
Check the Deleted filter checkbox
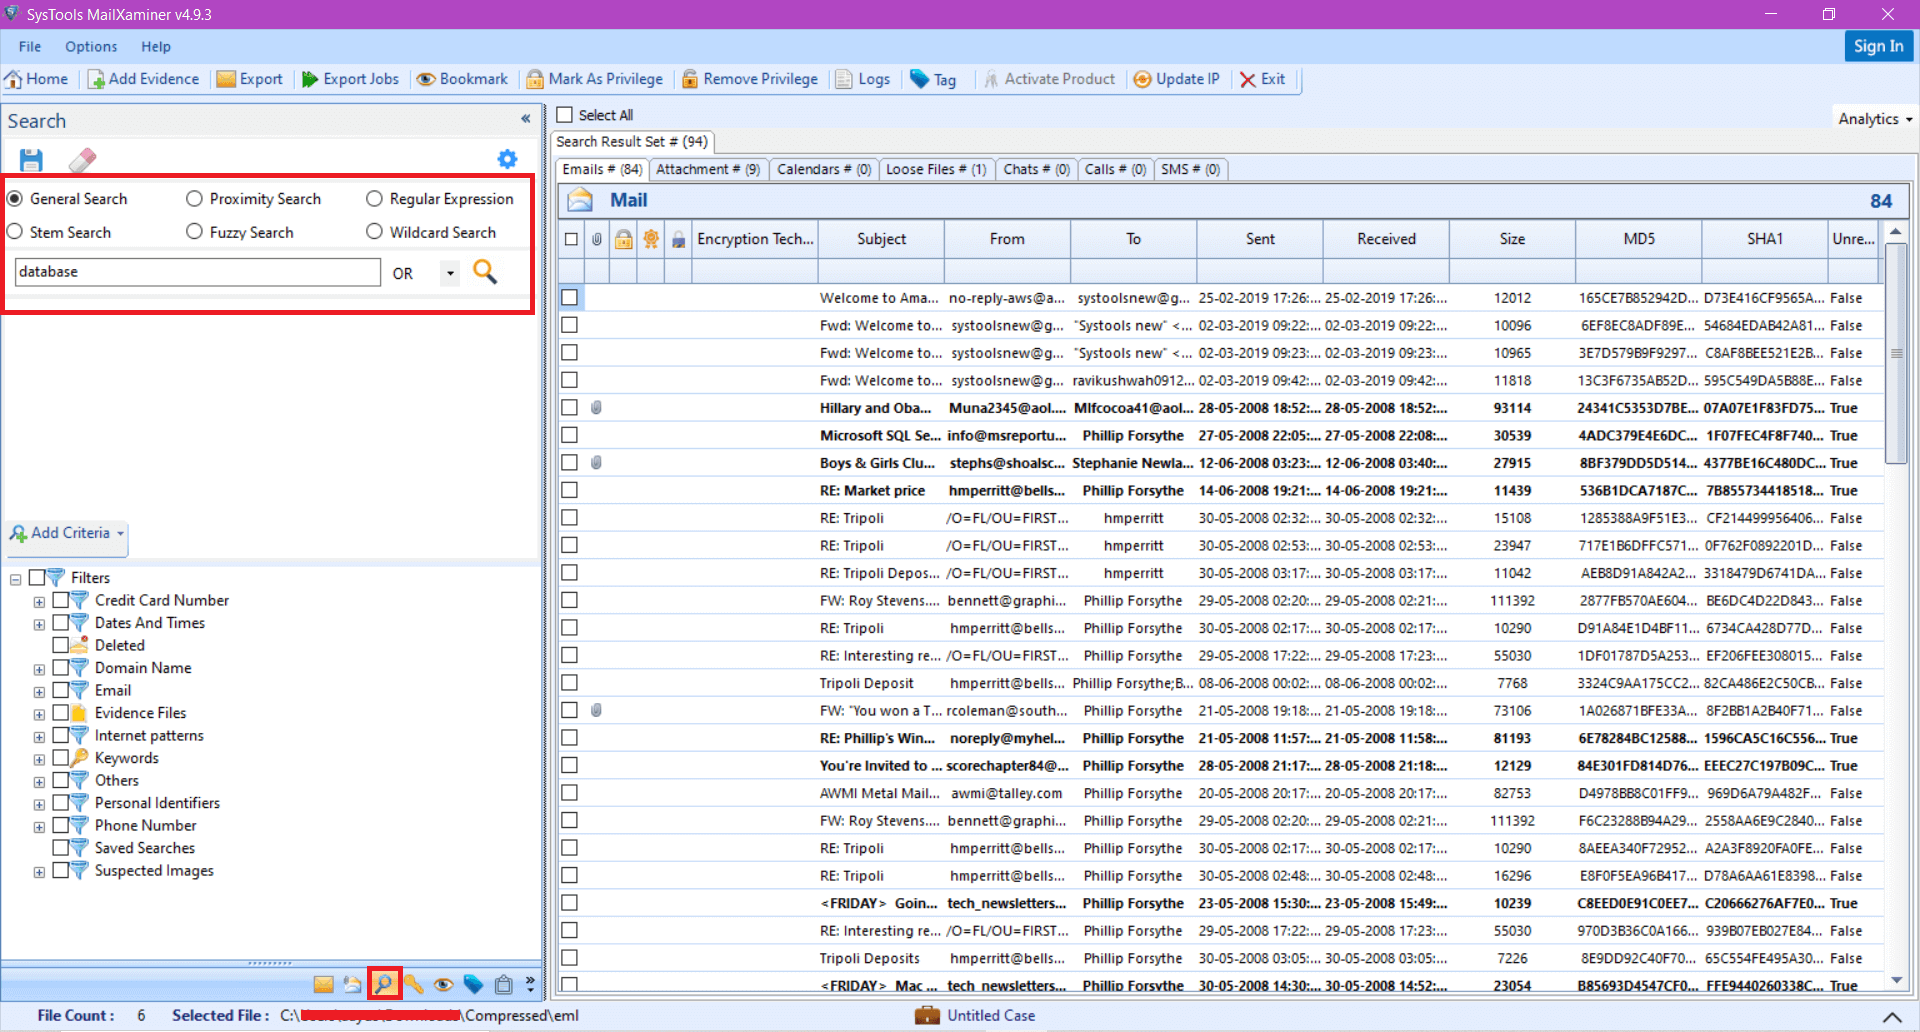tap(61, 645)
